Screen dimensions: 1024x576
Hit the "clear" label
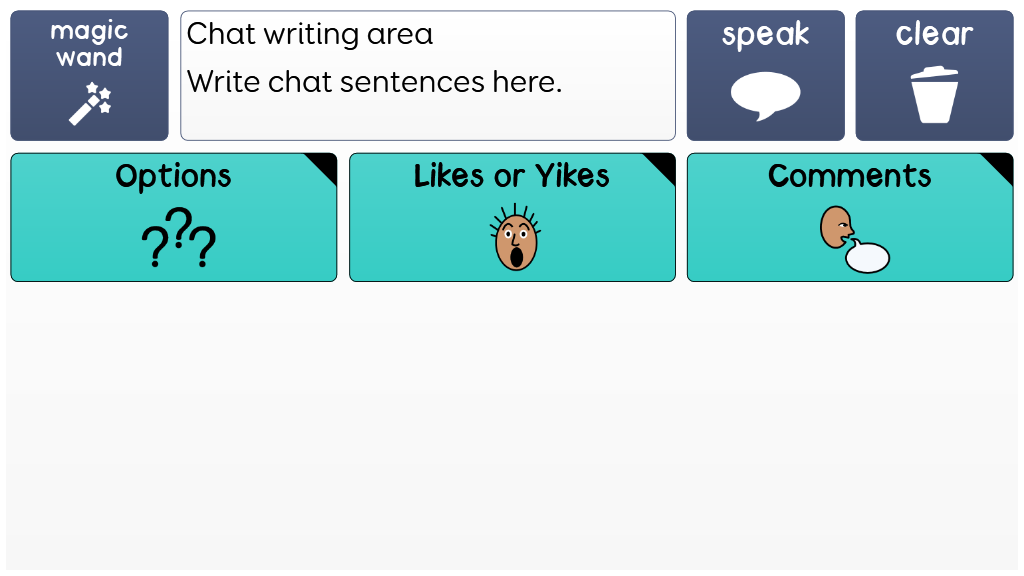point(934,34)
